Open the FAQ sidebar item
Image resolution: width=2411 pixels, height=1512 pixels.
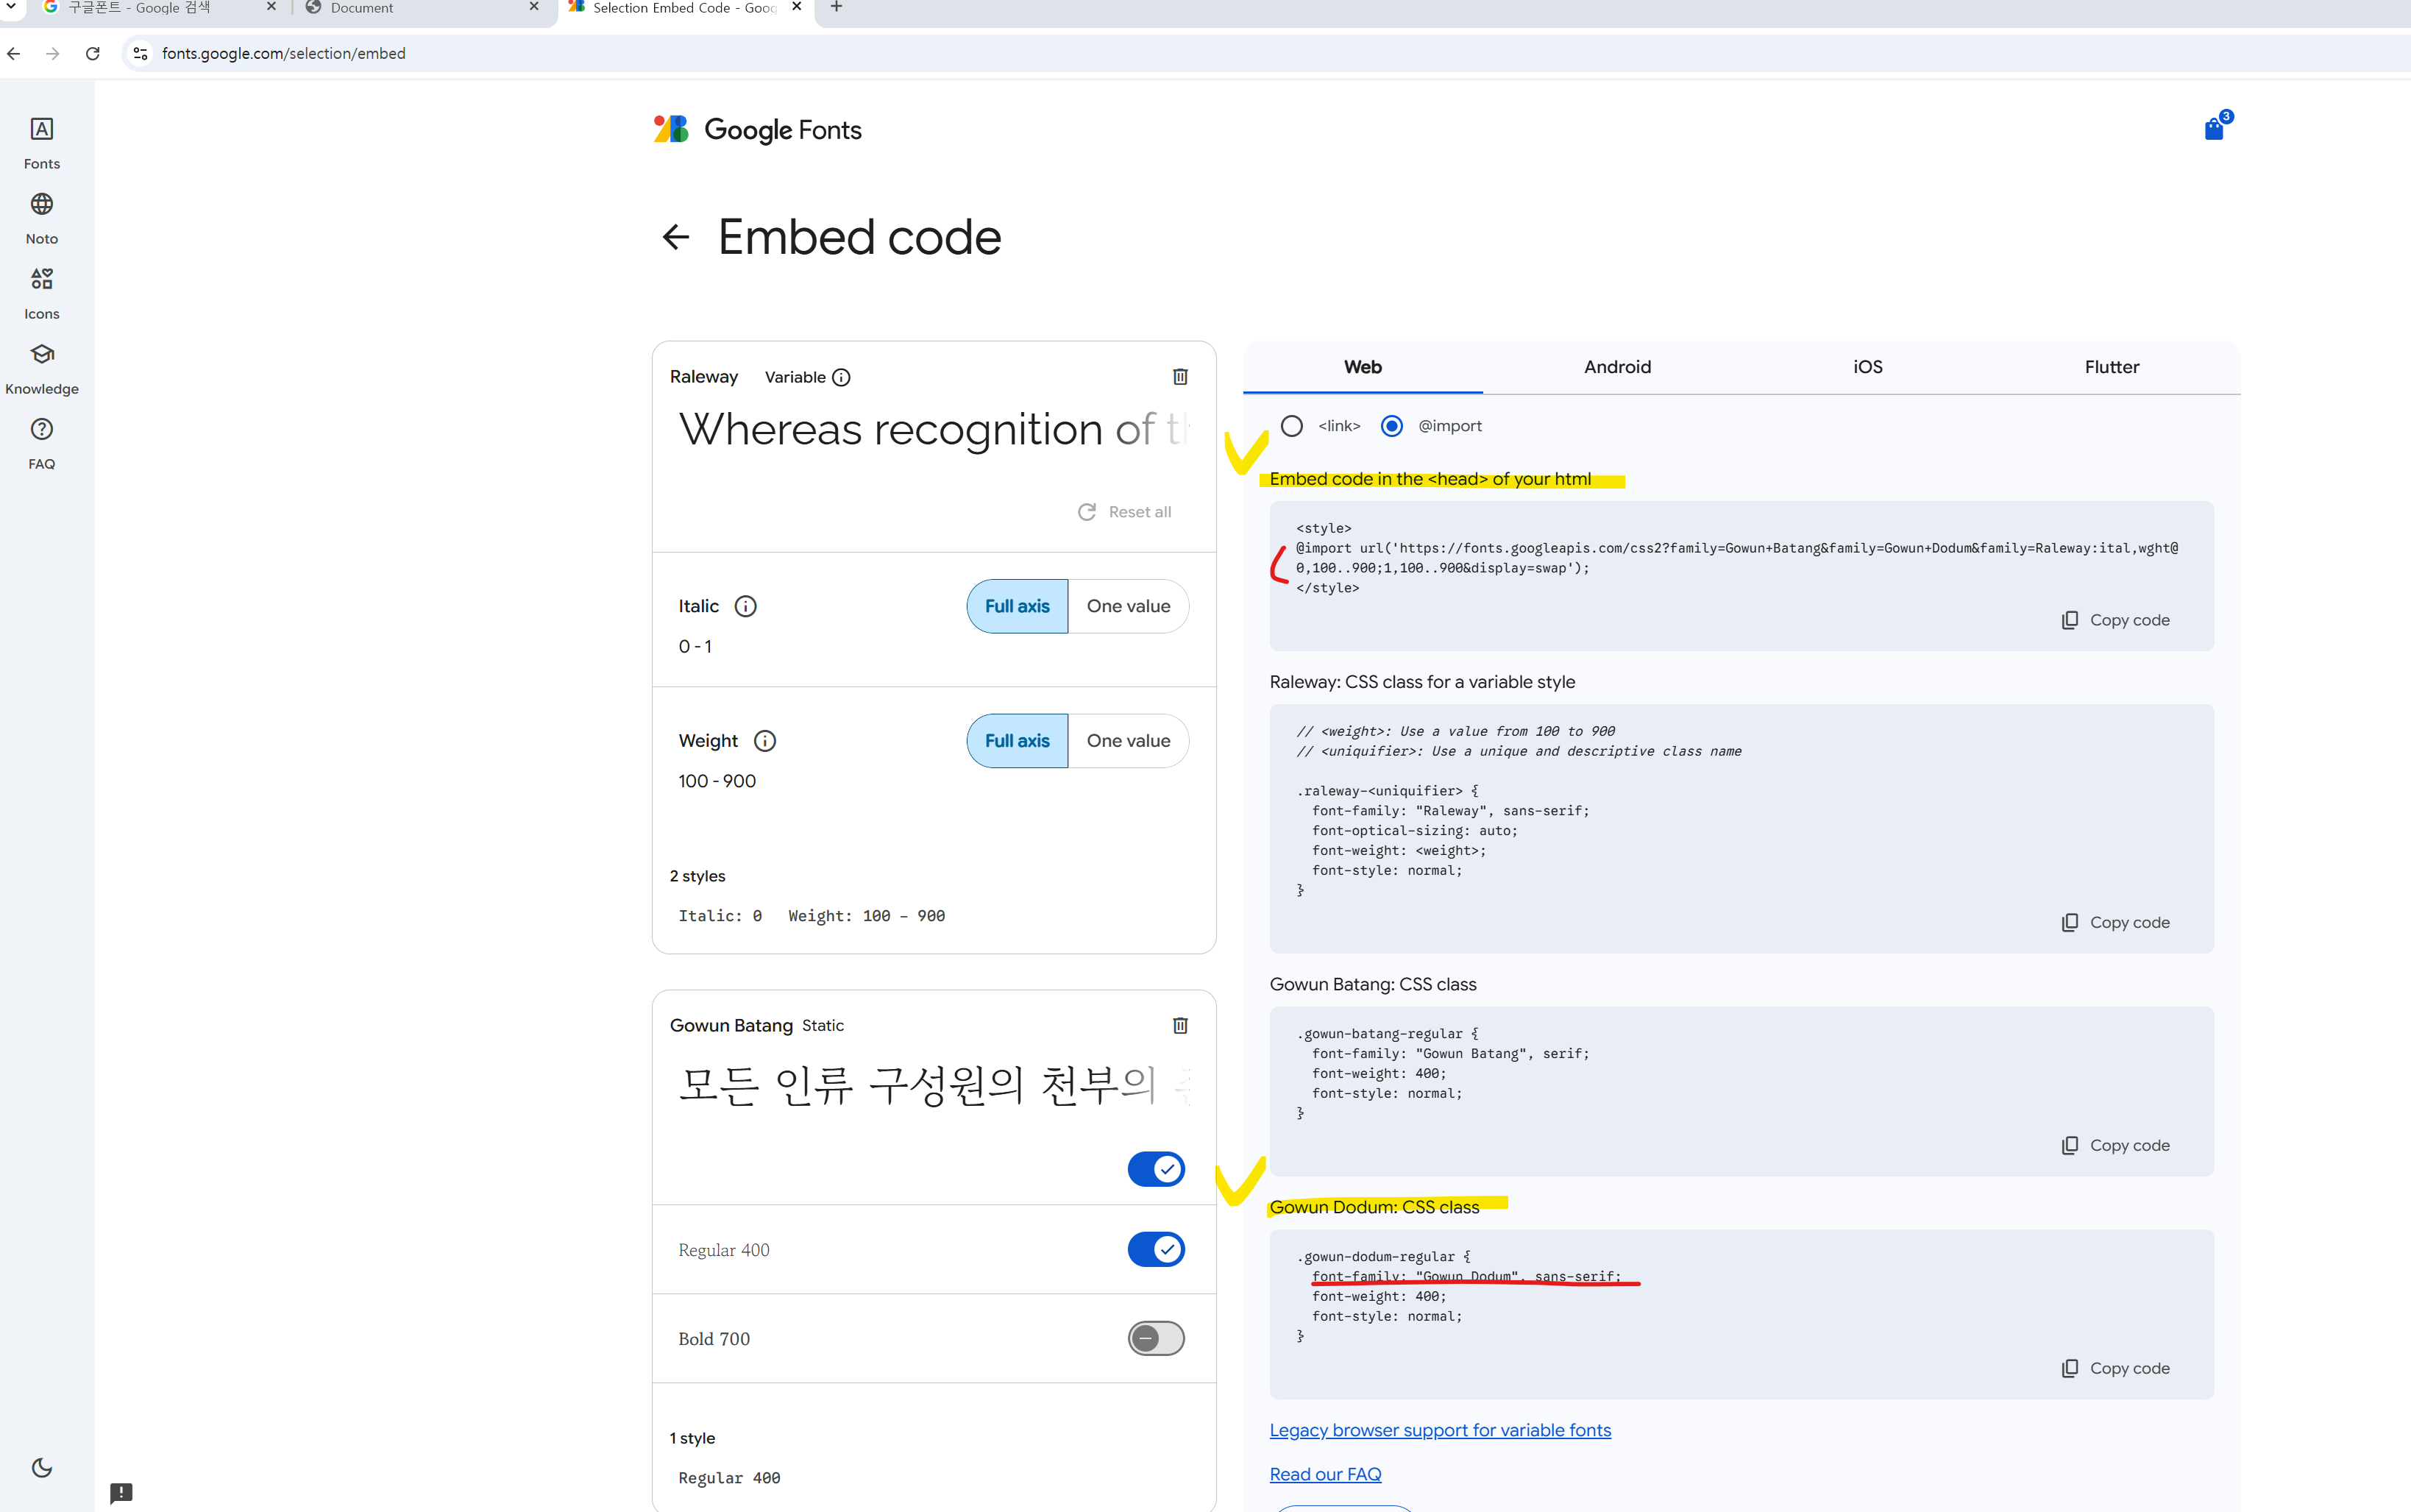pos(42,443)
